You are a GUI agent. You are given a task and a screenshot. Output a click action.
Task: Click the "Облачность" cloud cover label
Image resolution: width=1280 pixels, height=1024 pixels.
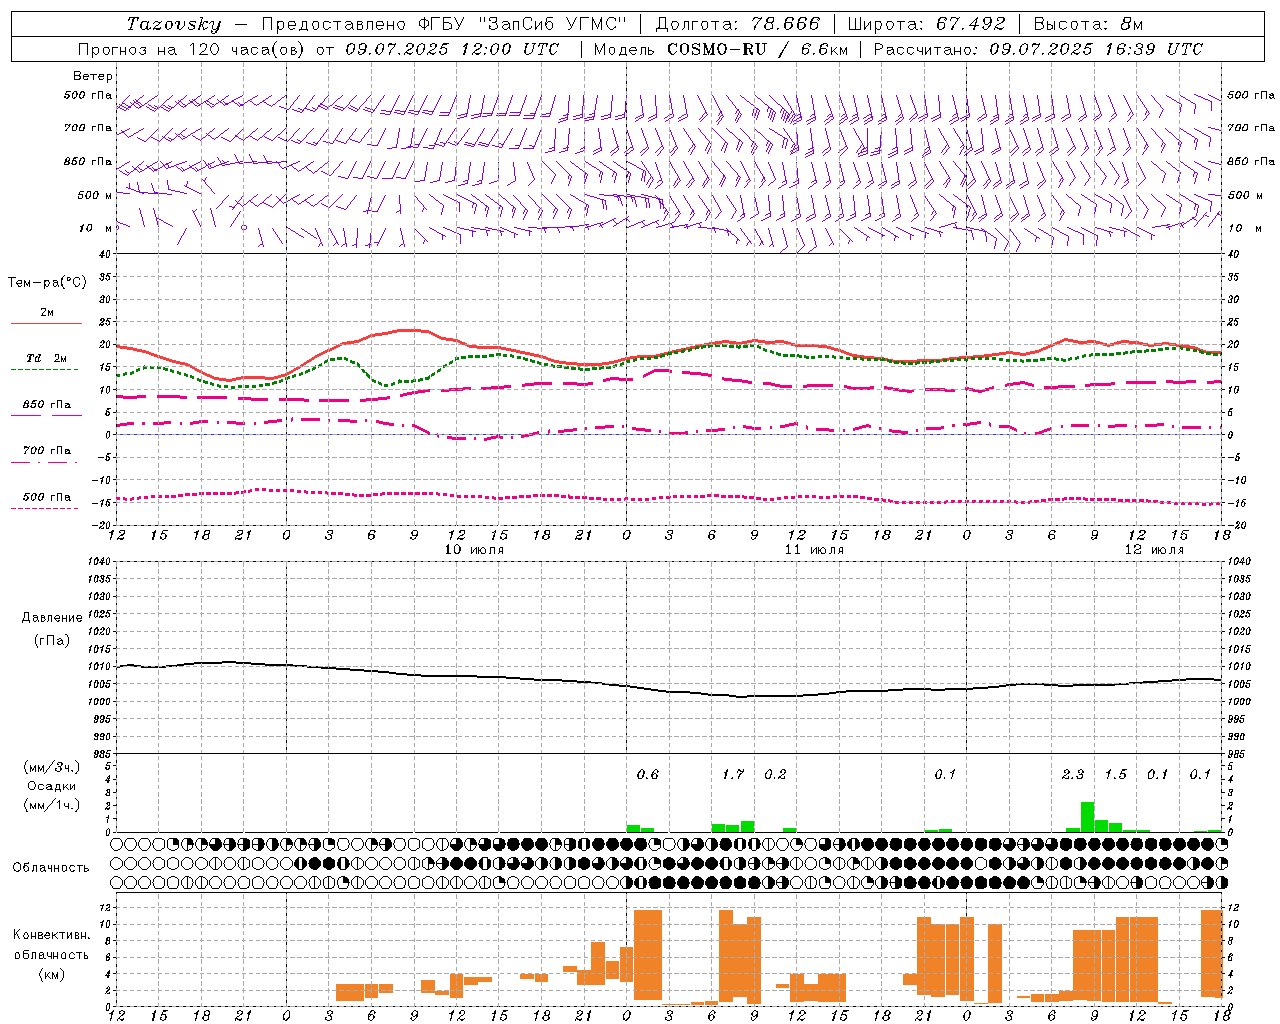coord(51,868)
